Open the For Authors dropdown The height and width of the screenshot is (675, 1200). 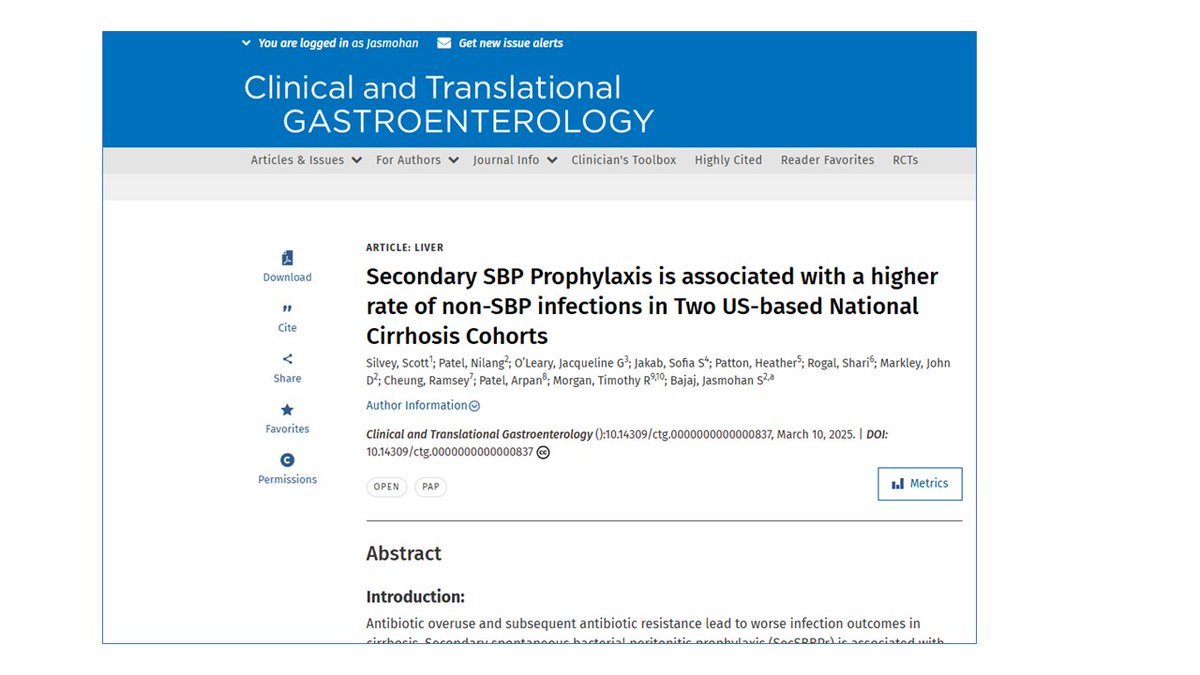[x=417, y=160]
